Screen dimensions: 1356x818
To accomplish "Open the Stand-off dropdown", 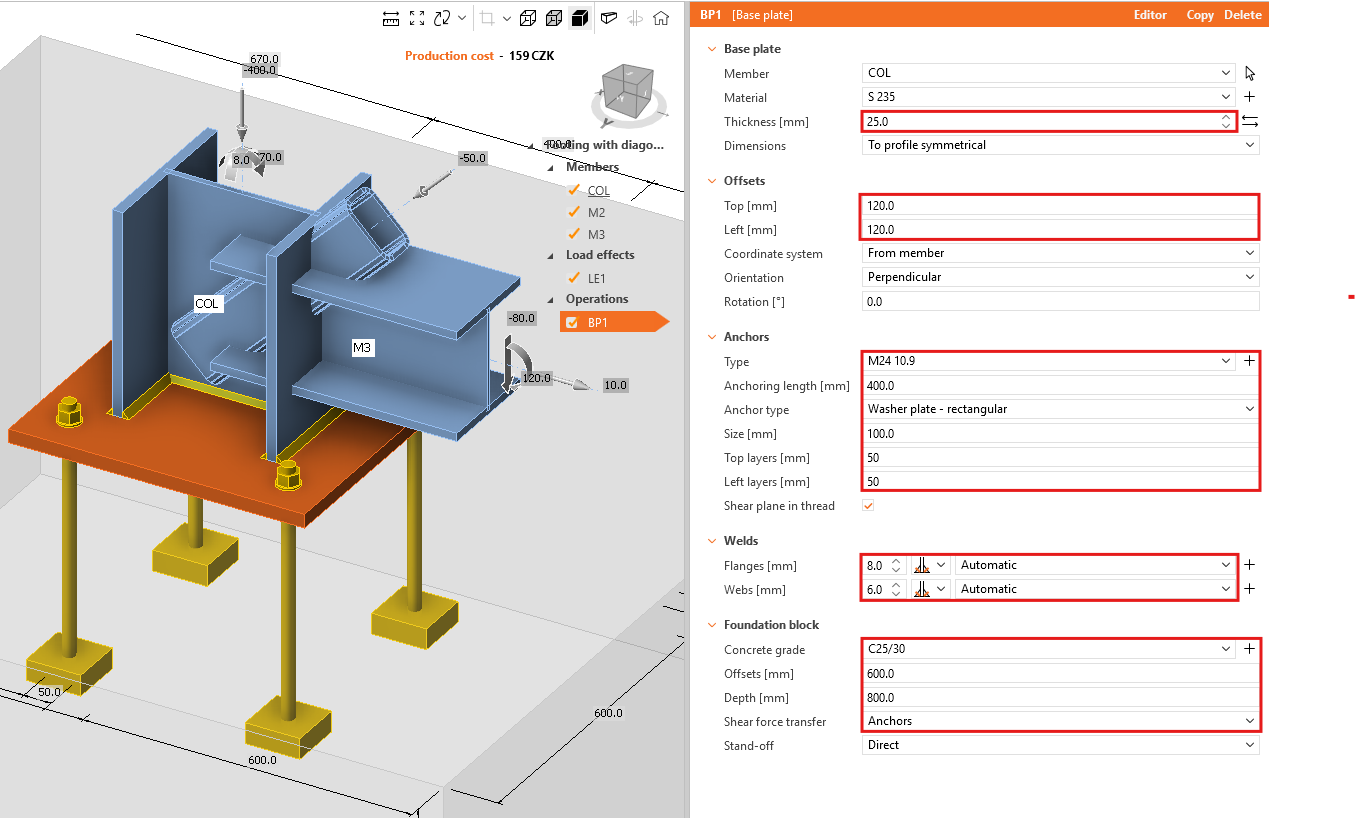I will pyautogui.click(x=1059, y=744).
